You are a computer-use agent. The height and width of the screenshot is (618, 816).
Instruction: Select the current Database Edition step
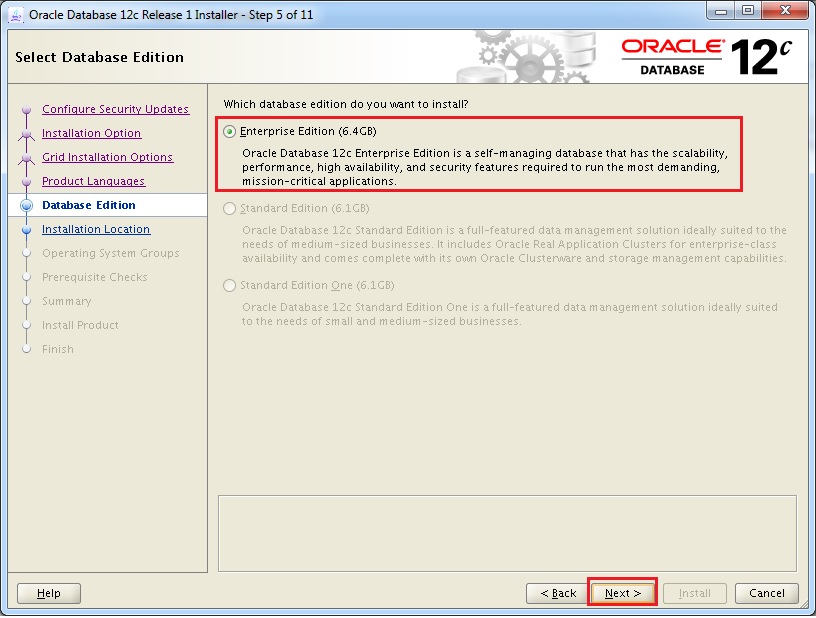point(89,205)
